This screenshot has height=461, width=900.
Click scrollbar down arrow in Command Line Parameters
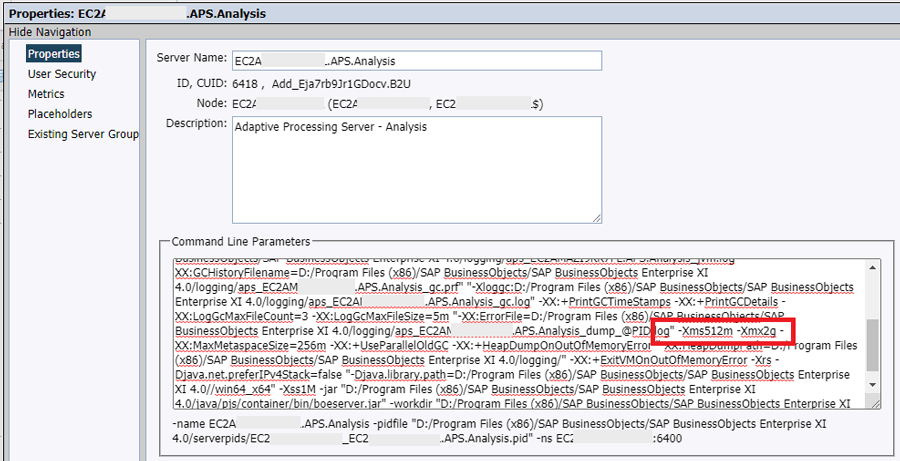pyautogui.click(x=873, y=385)
